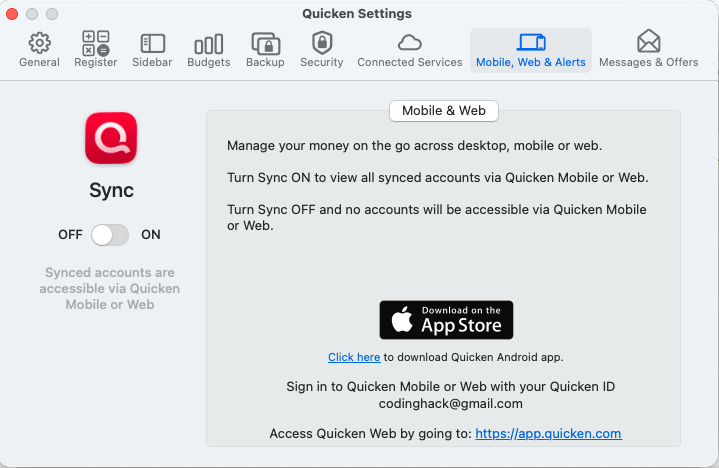Click the codinghack@gmail.com Quicken ID text

click(451, 404)
